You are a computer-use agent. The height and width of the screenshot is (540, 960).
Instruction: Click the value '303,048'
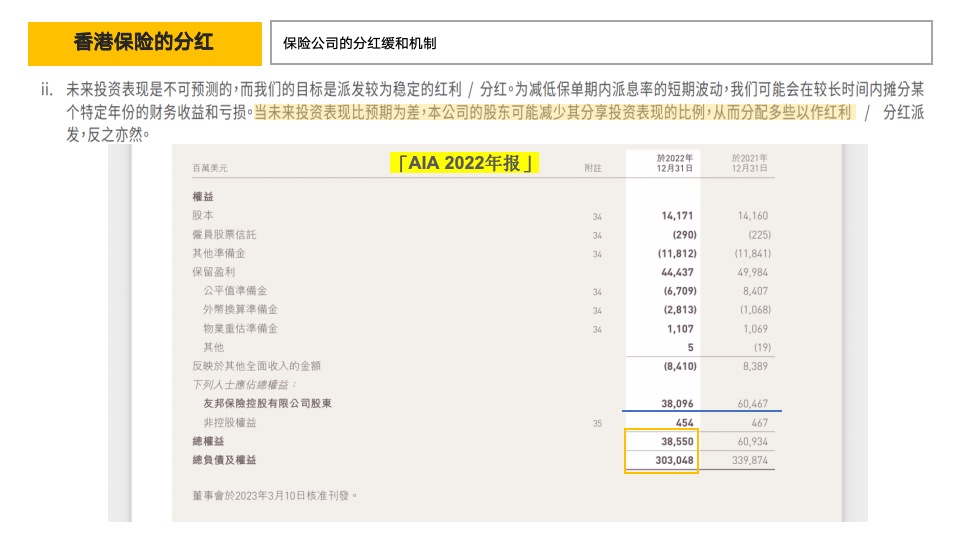point(674,460)
